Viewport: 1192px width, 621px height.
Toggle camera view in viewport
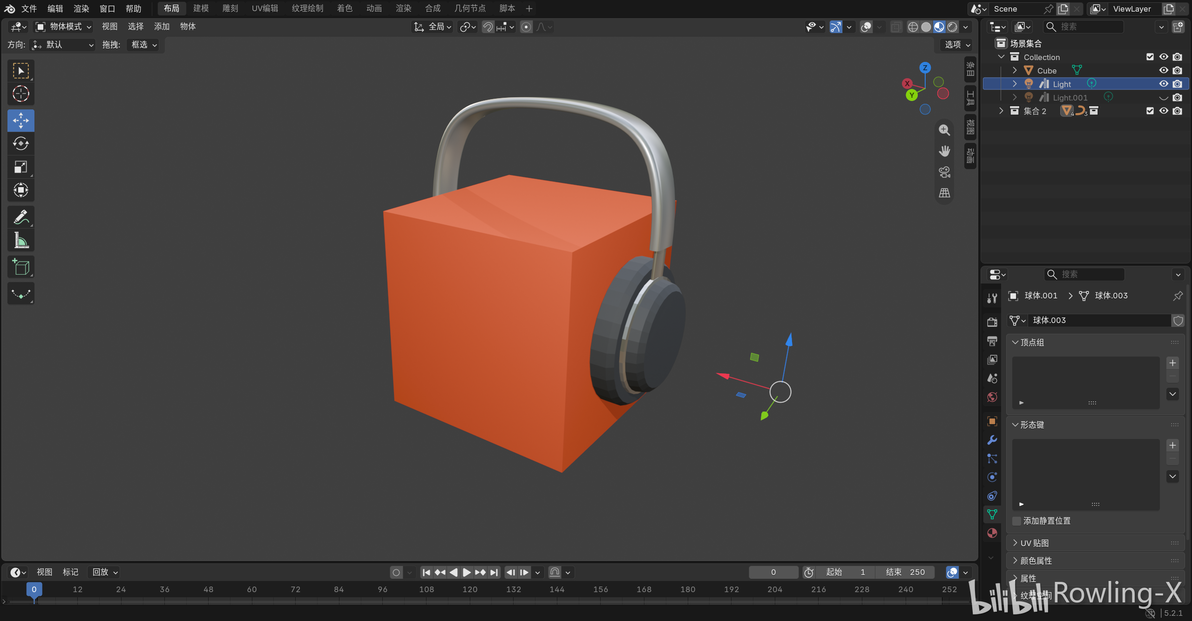click(944, 172)
